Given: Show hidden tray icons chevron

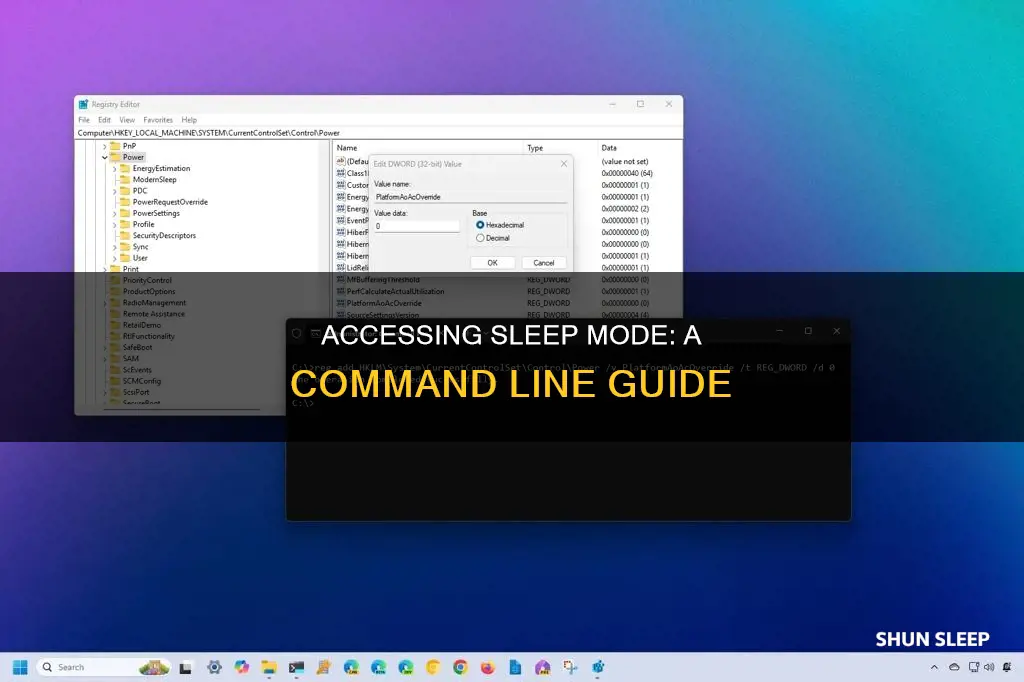Looking at the screenshot, I should point(935,667).
